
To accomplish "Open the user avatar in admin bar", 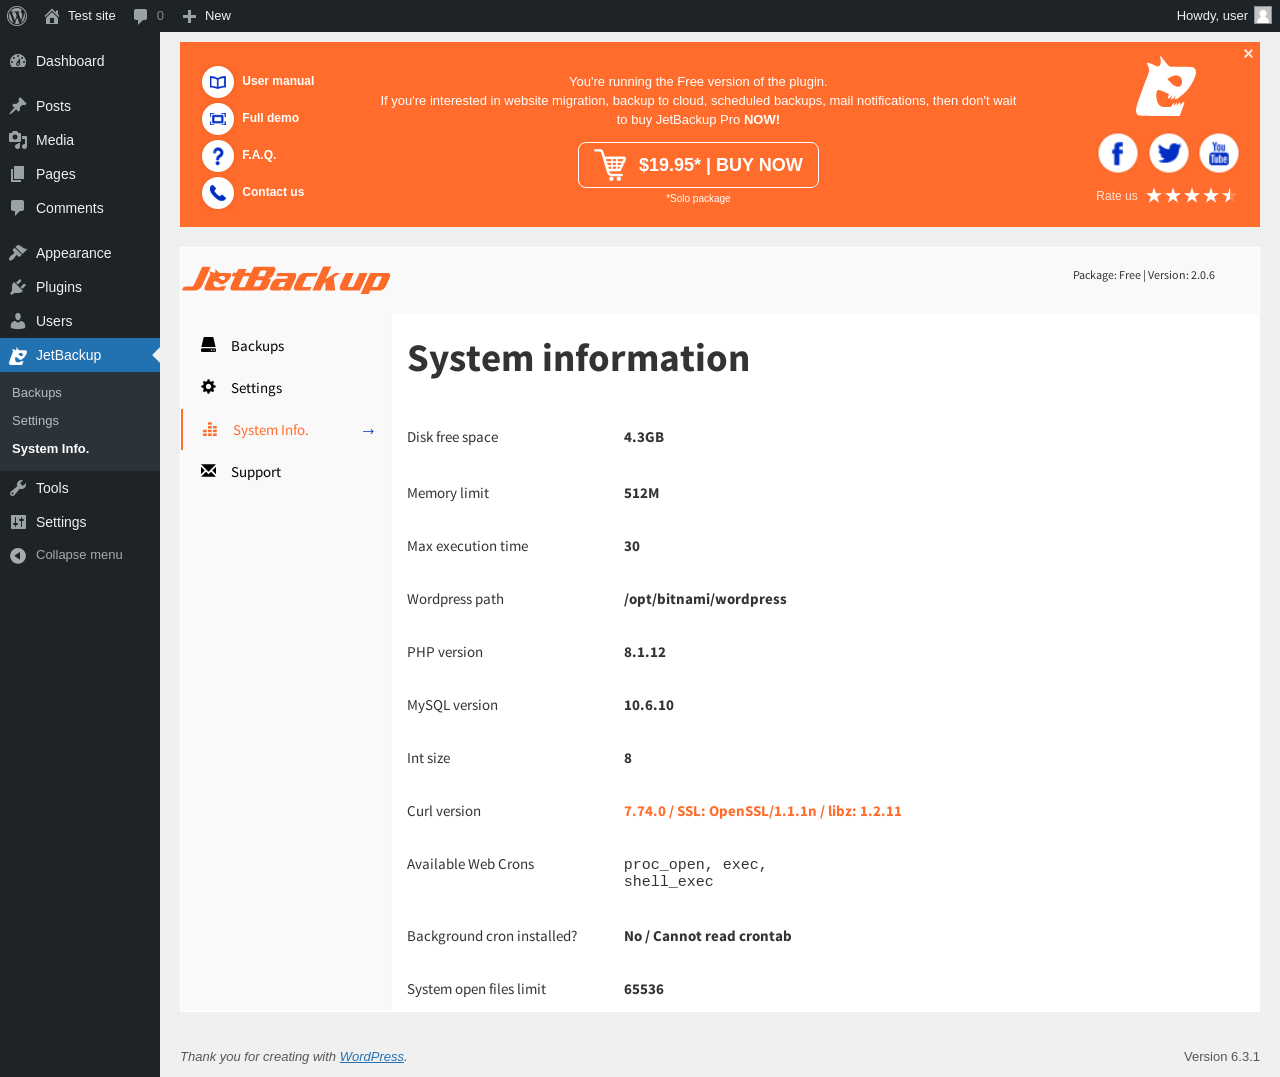I will click(x=1263, y=15).
